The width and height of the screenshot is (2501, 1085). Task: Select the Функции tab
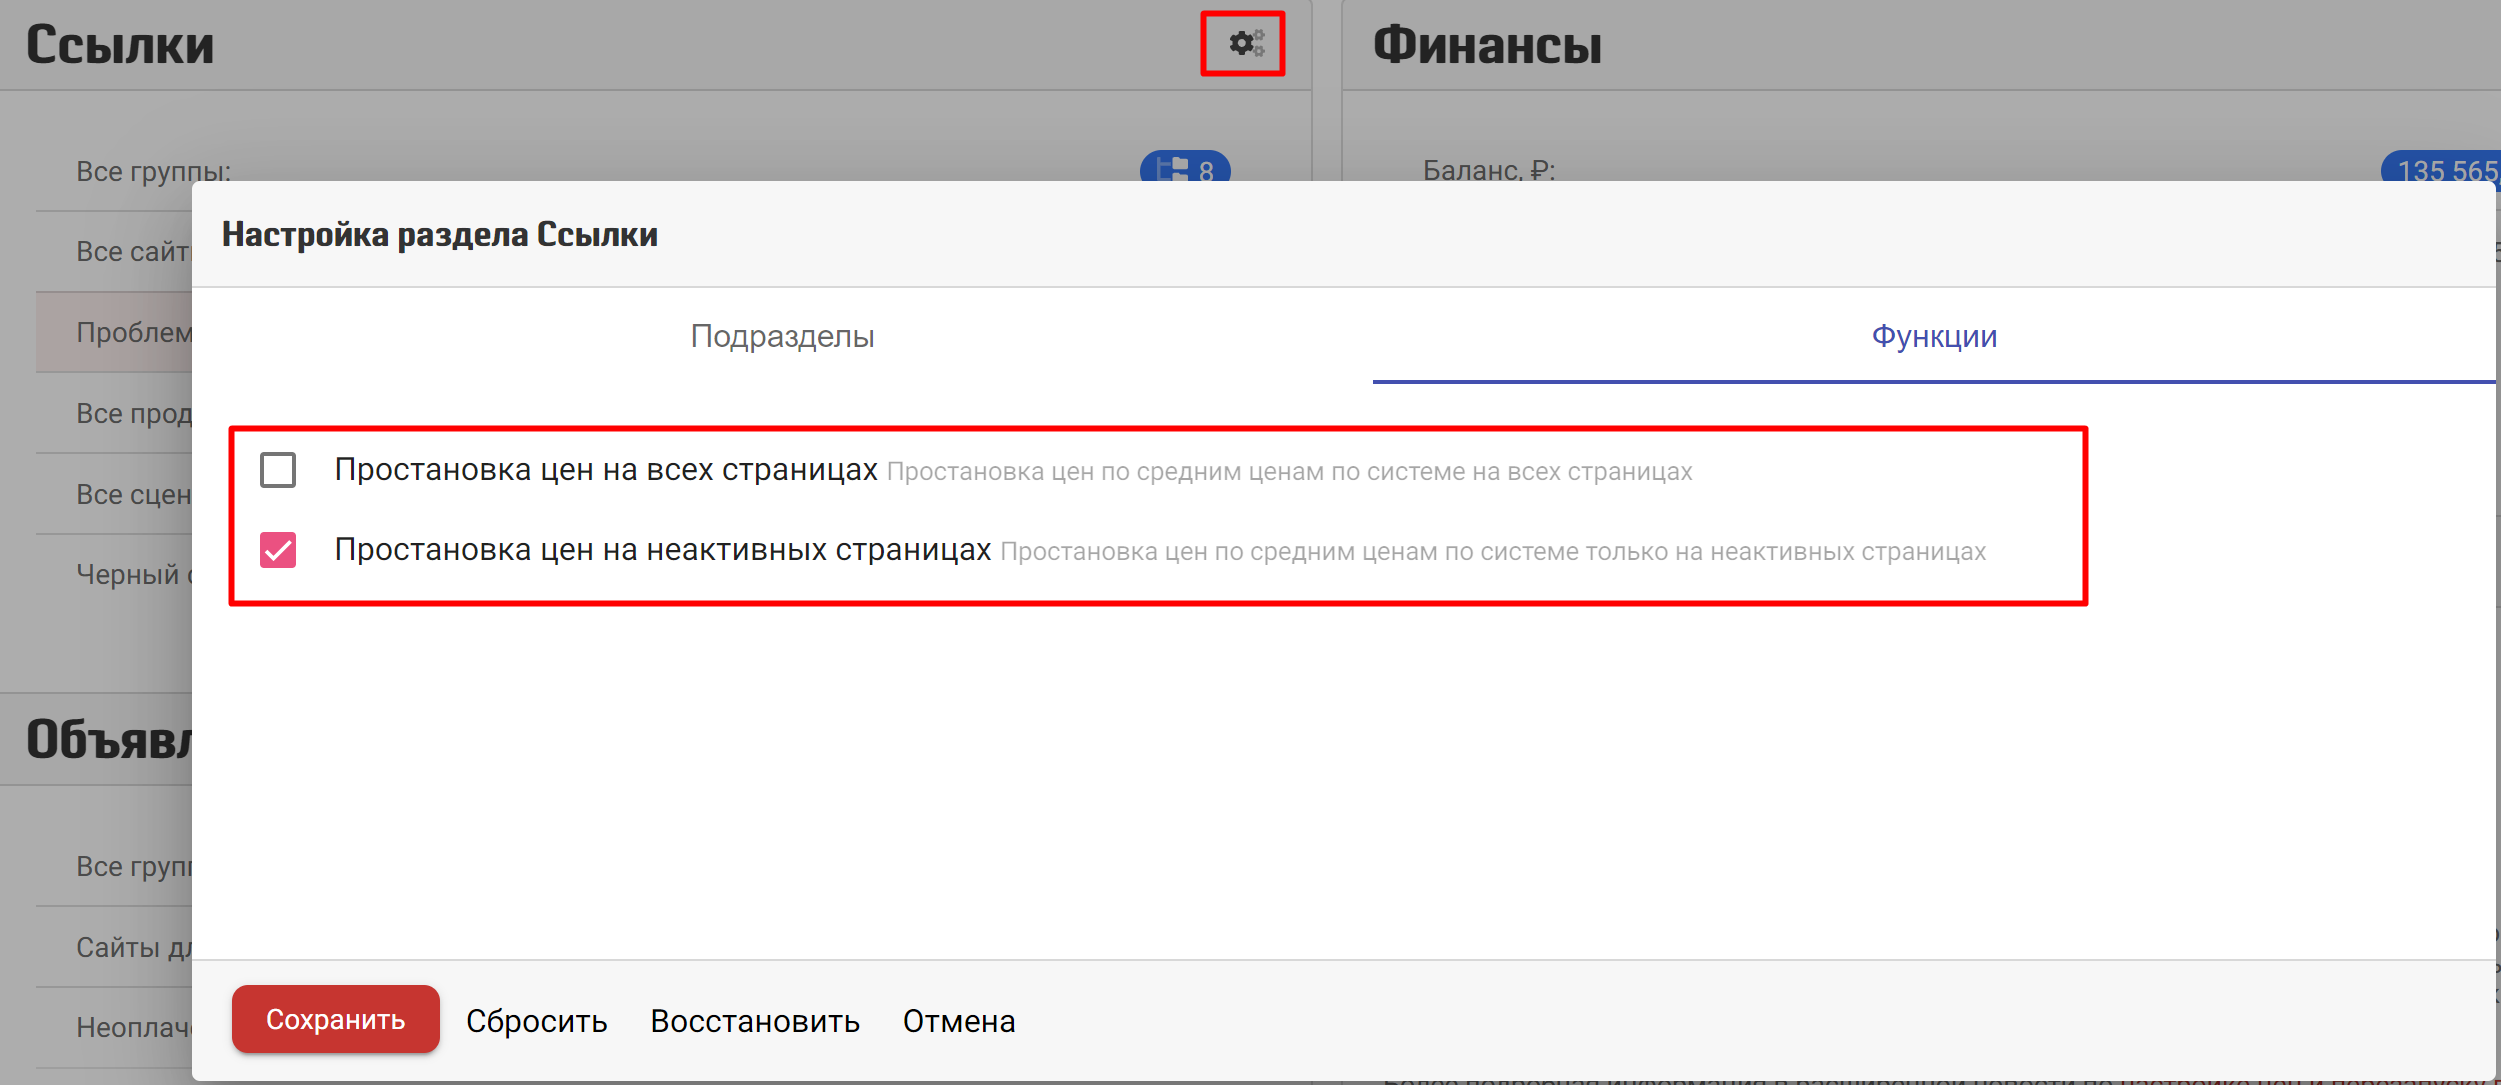pos(1934,336)
